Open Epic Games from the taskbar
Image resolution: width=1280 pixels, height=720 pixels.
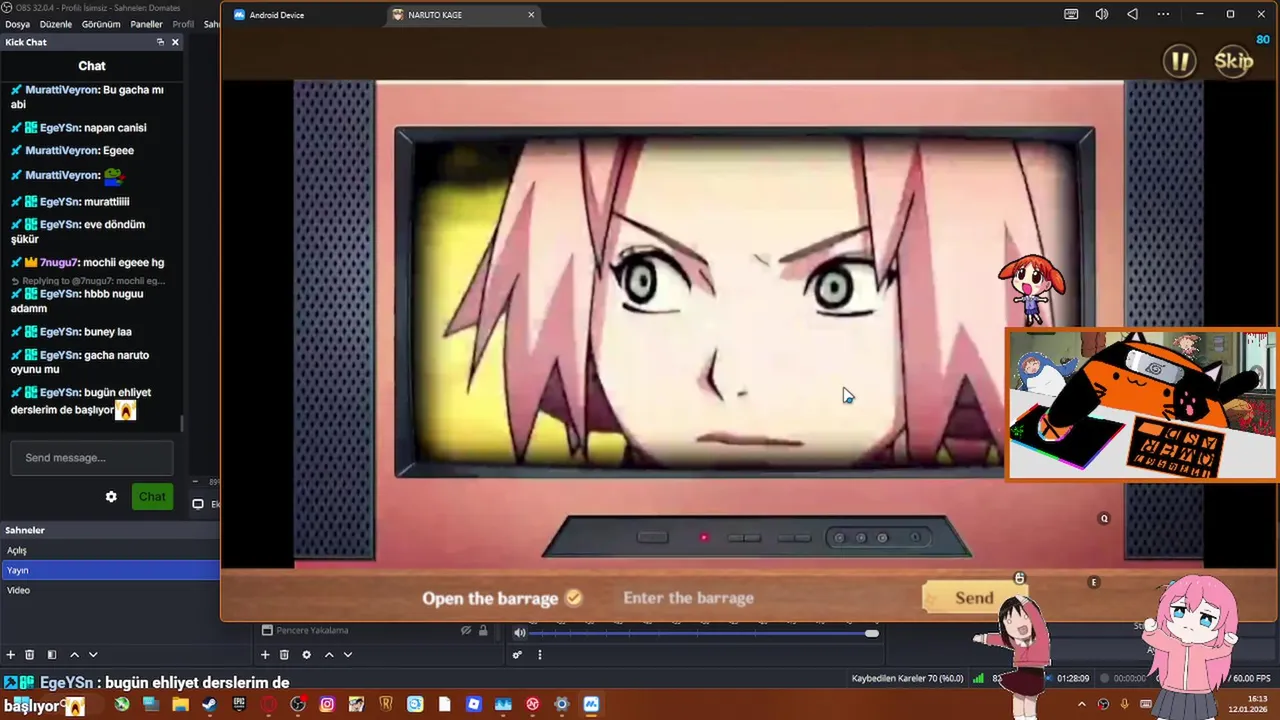[x=239, y=704]
